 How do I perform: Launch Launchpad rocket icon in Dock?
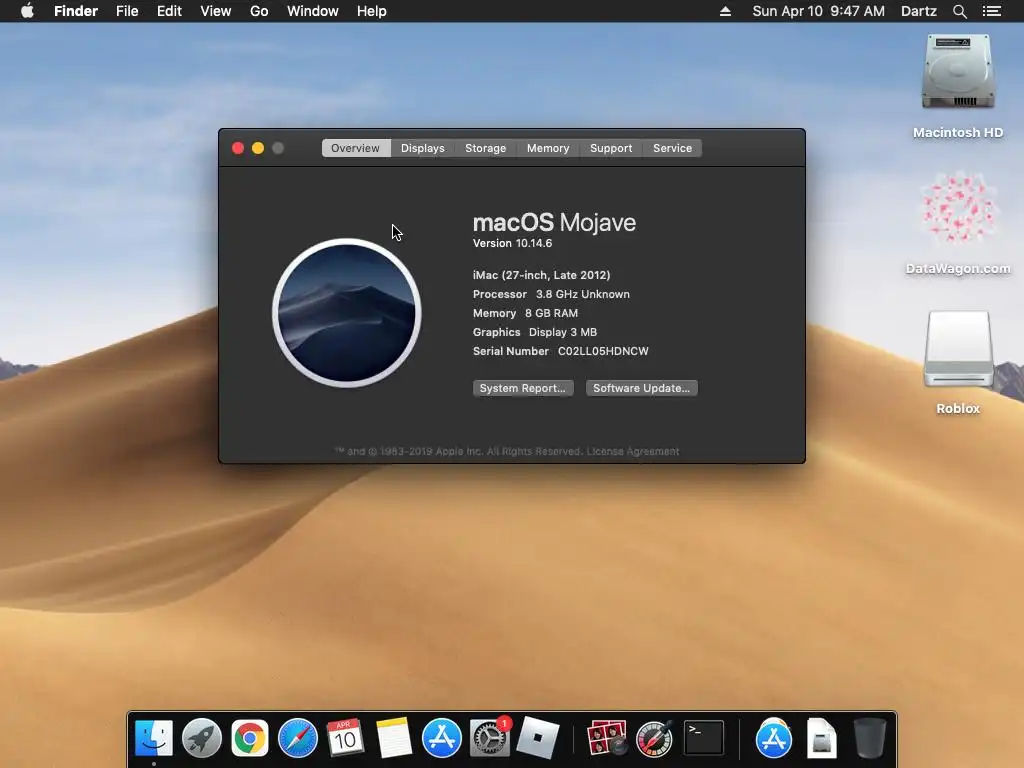click(202, 738)
